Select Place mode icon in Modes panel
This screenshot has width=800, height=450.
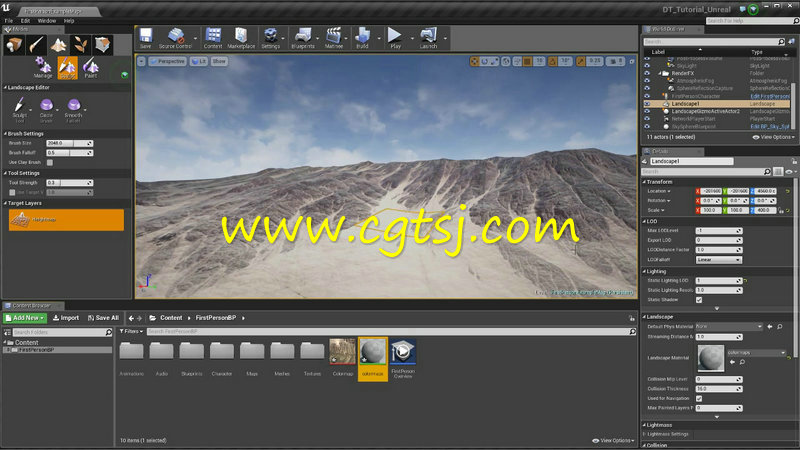[x=14, y=45]
